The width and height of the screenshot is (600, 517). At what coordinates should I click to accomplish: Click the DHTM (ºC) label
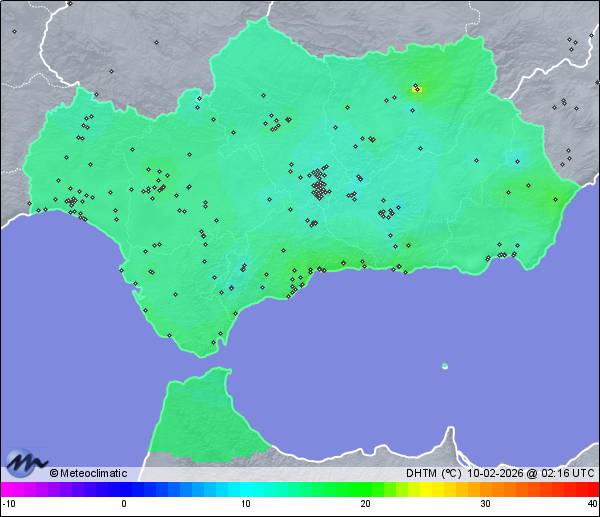[431, 473]
